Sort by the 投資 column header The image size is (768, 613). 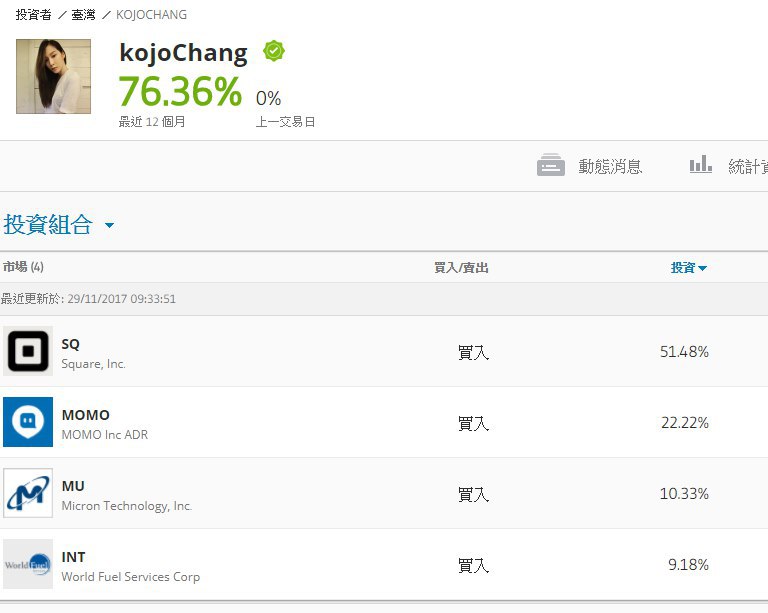[689, 267]
